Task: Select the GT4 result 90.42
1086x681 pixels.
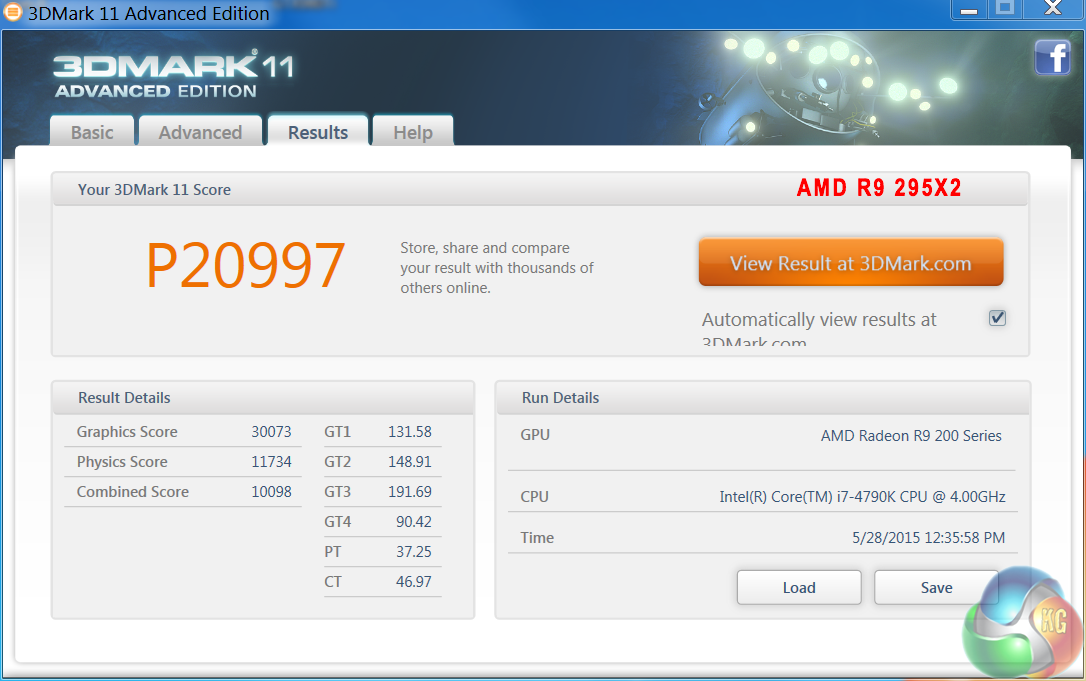Action: coord(414,521)
